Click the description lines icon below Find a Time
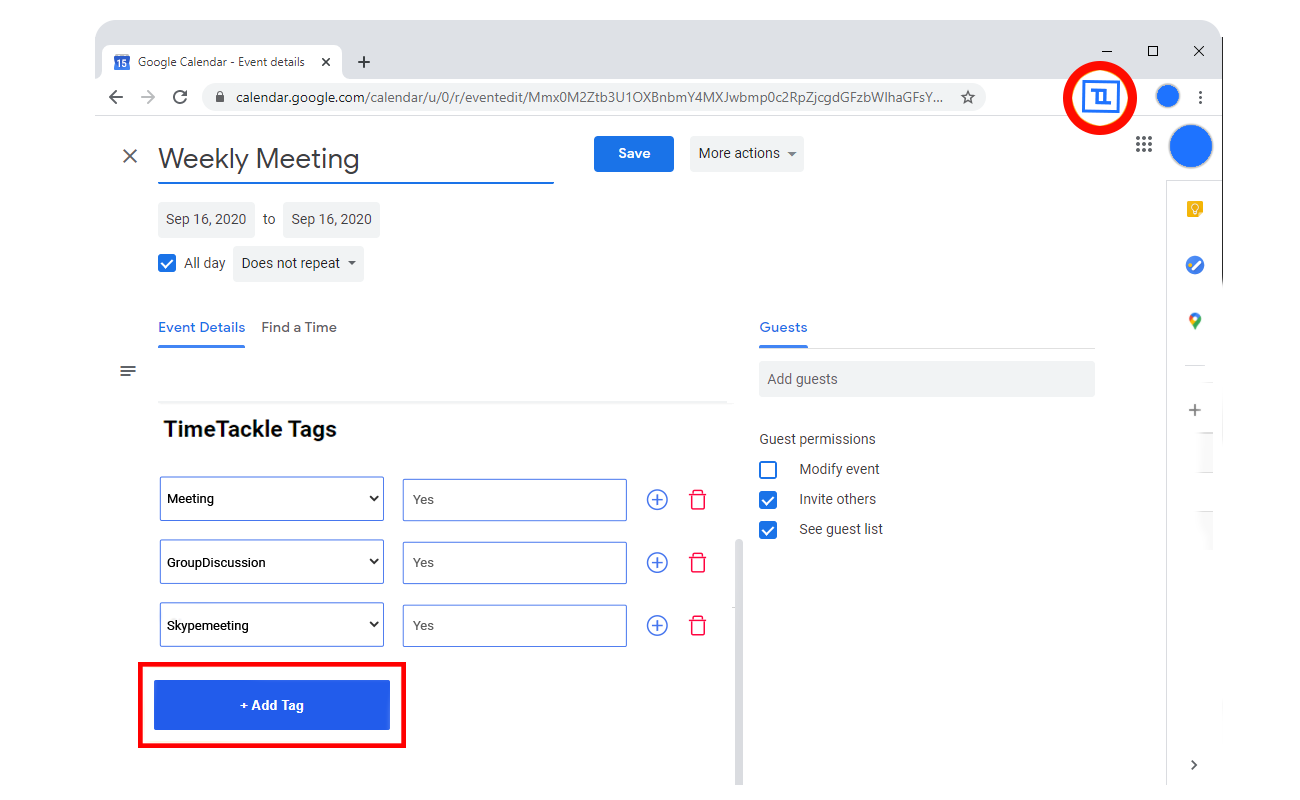The height and width of the screenshot is (800, 1300). (128, 370)
